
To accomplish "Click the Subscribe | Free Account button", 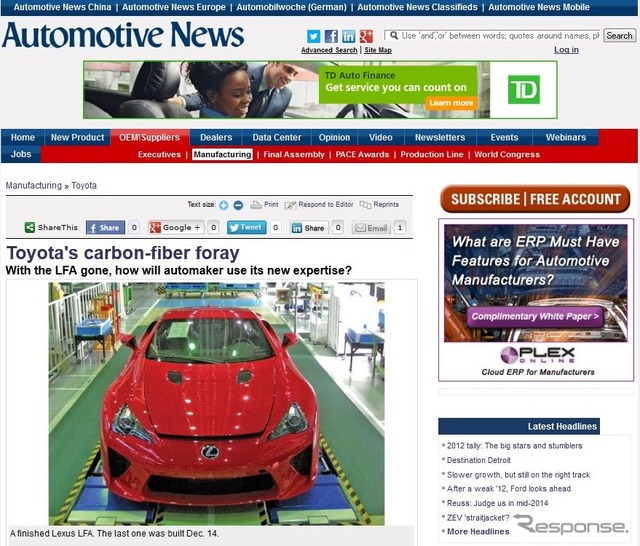I will [x=536, y=199].
